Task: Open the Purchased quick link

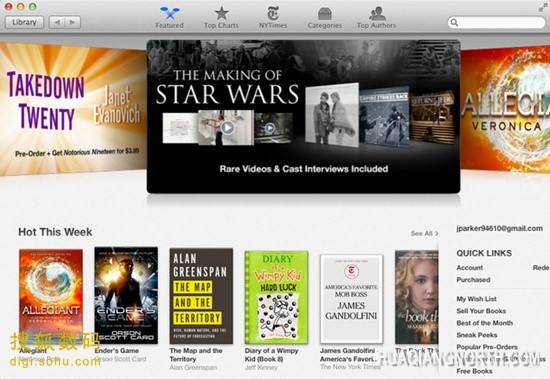Action: point(473,280)
